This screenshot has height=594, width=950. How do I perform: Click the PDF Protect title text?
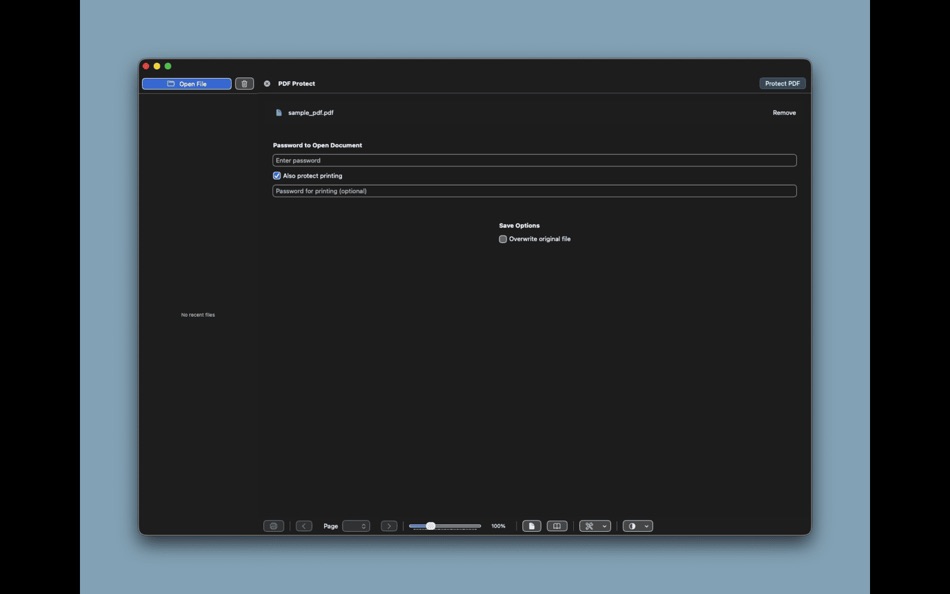click(296, 84)
